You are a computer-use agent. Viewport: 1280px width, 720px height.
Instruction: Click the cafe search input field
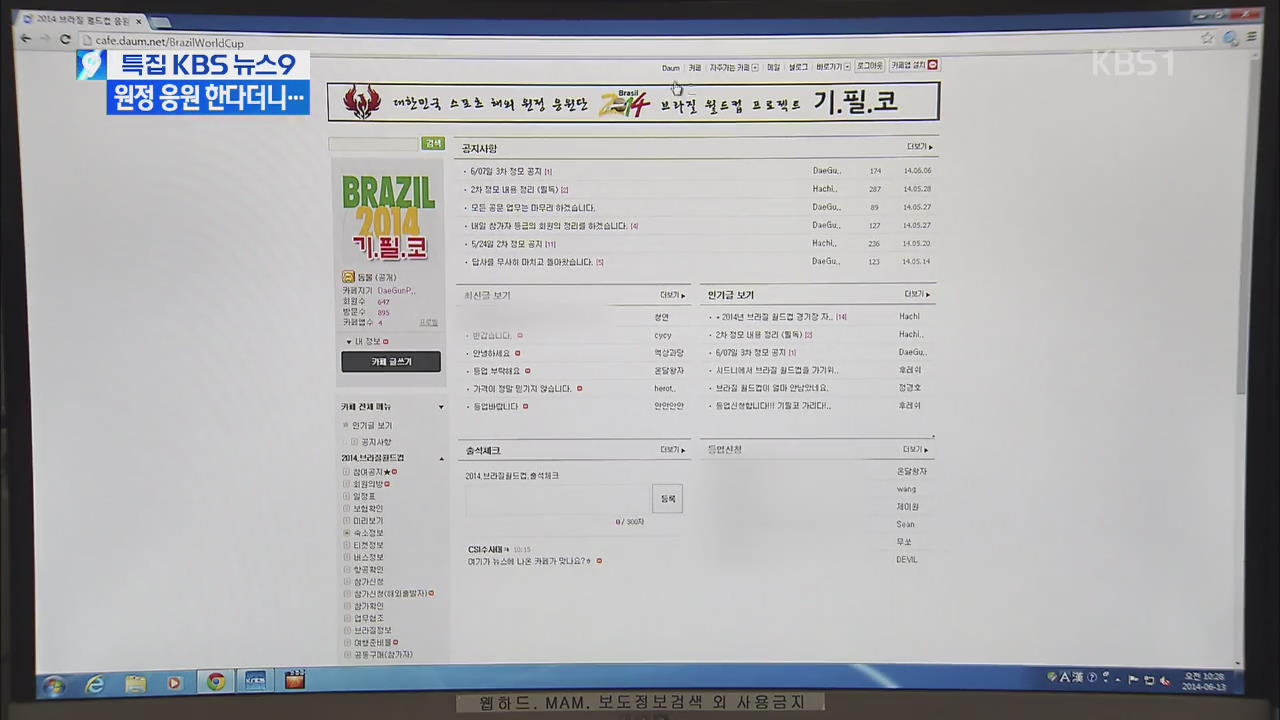point(373,144)
